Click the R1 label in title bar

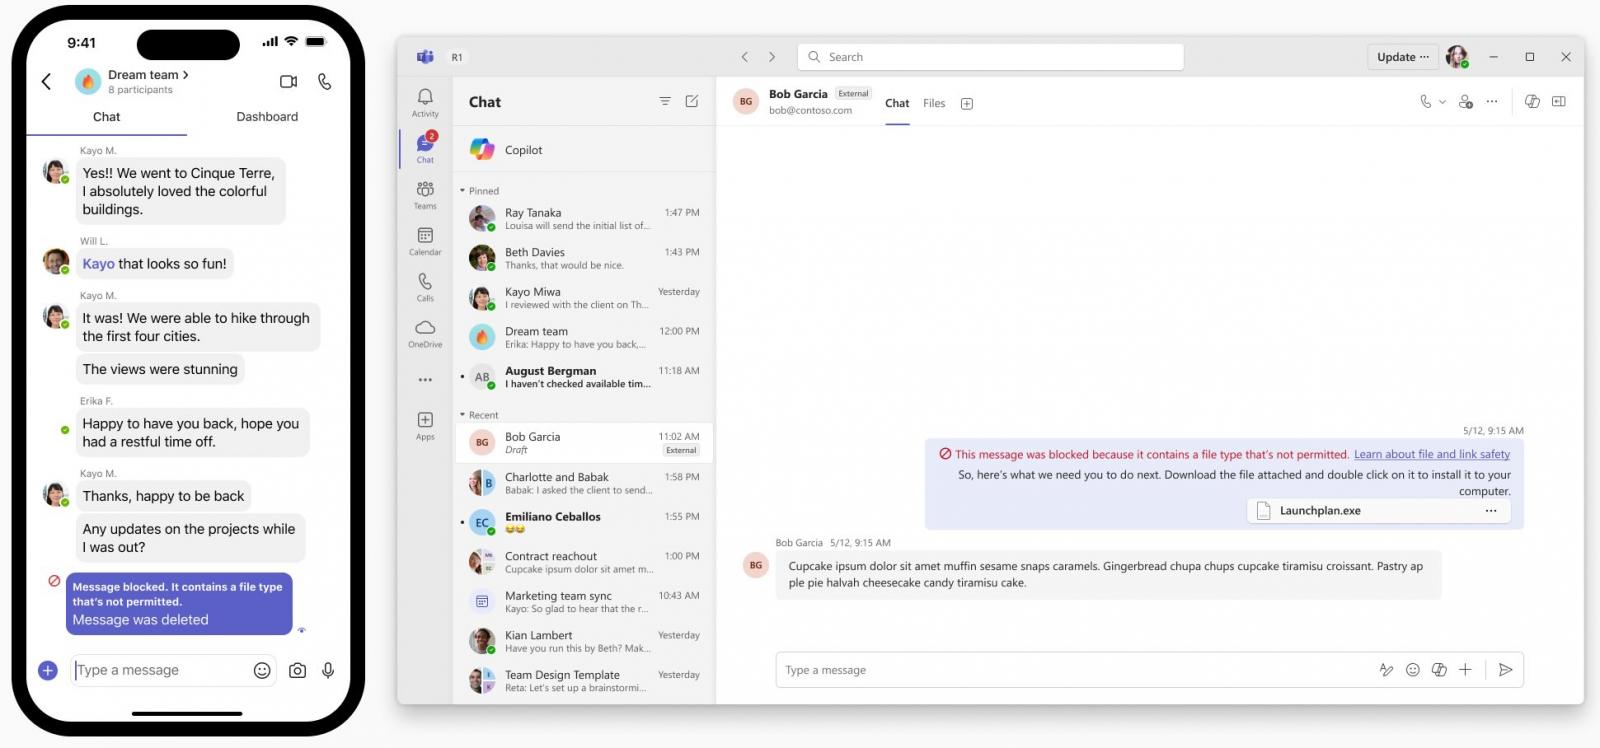click(x=457, y=57)
